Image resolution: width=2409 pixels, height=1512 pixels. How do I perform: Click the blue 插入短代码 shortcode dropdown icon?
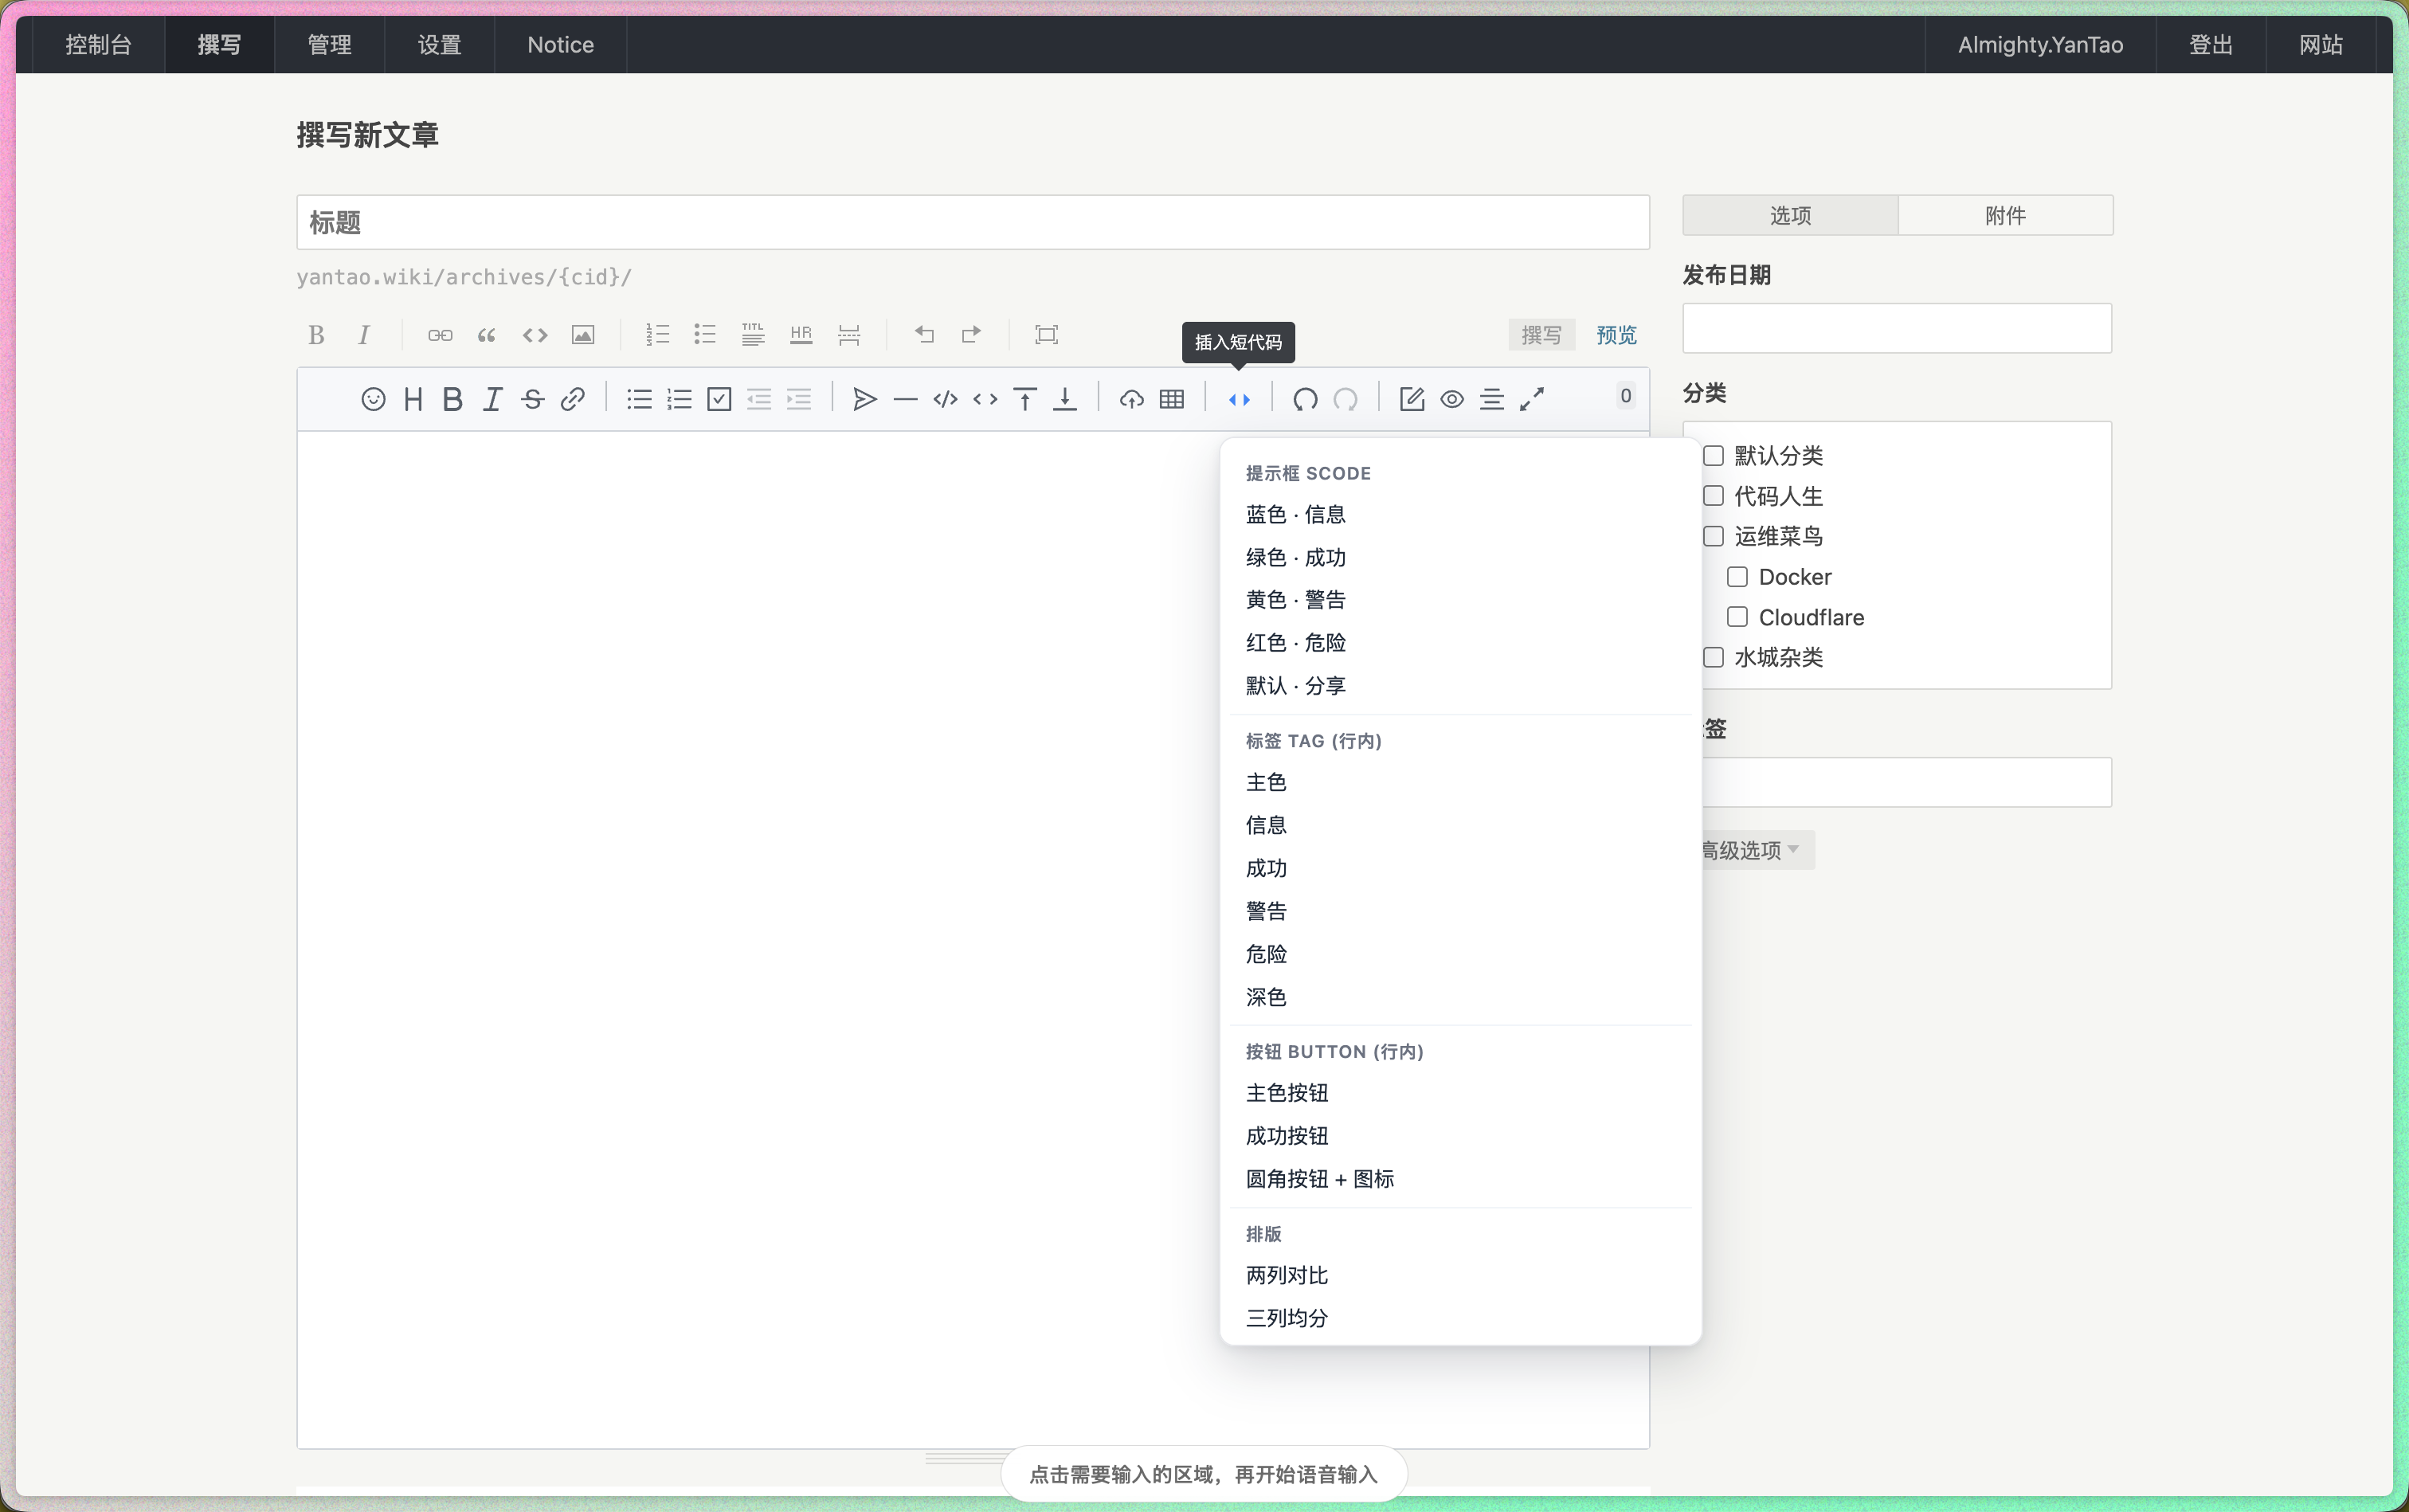click(1239, 400)
